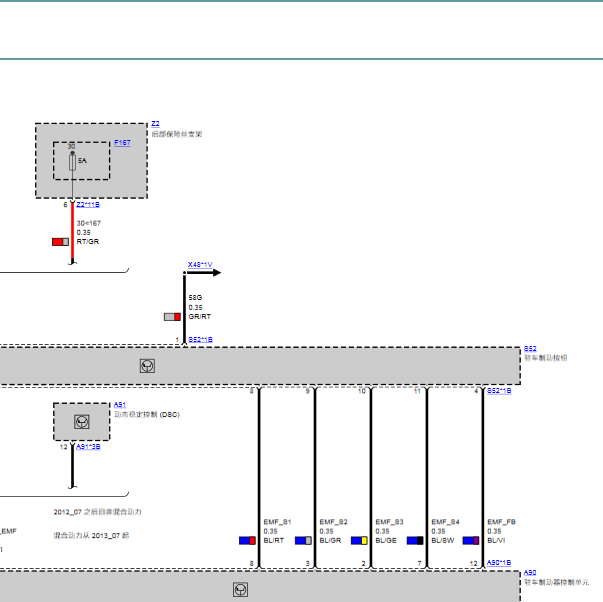Click the component icon inside the S52 block
Image resolution: width=603 pixels, height=602 pixels.
tap(147, 366)
